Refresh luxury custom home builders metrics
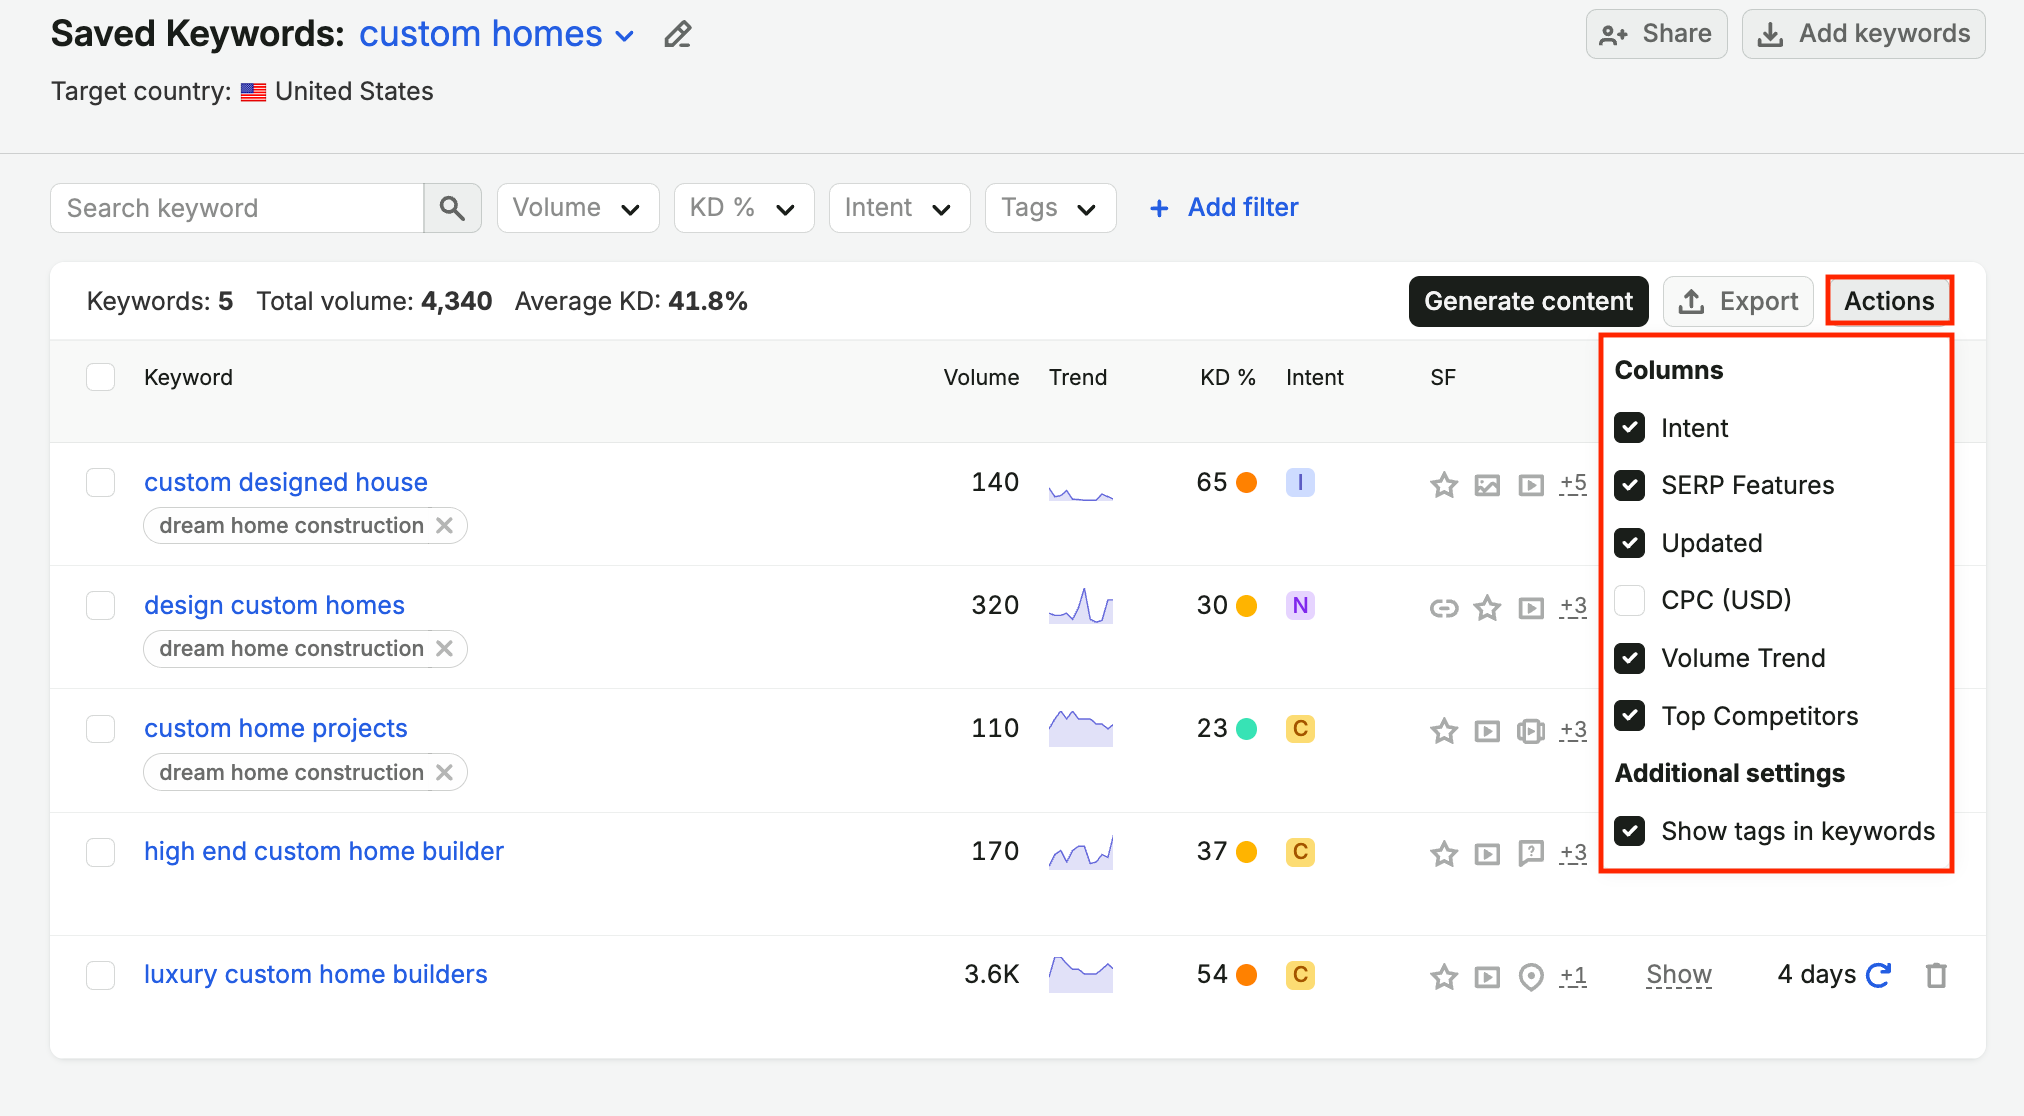The height and width of the screenshot is (1116, 2024). [1879, 975]
